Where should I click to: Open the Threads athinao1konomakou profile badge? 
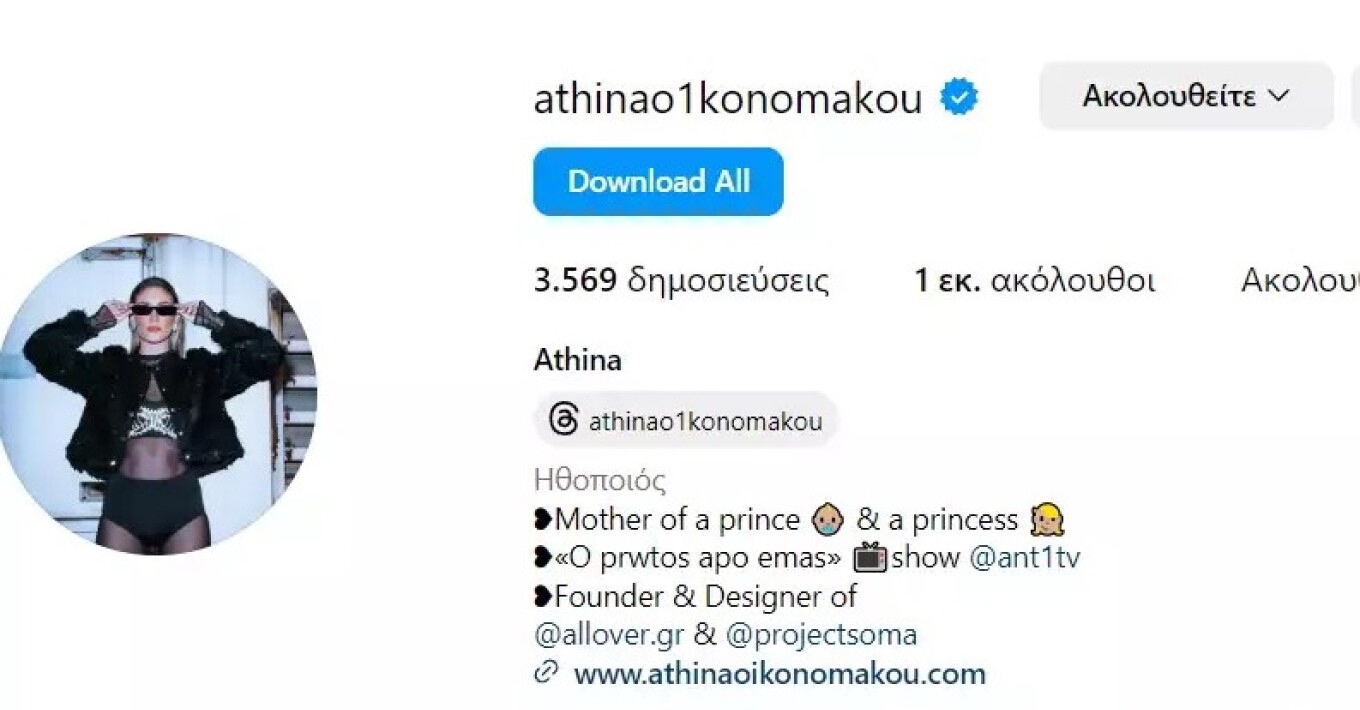pos(686,420)
